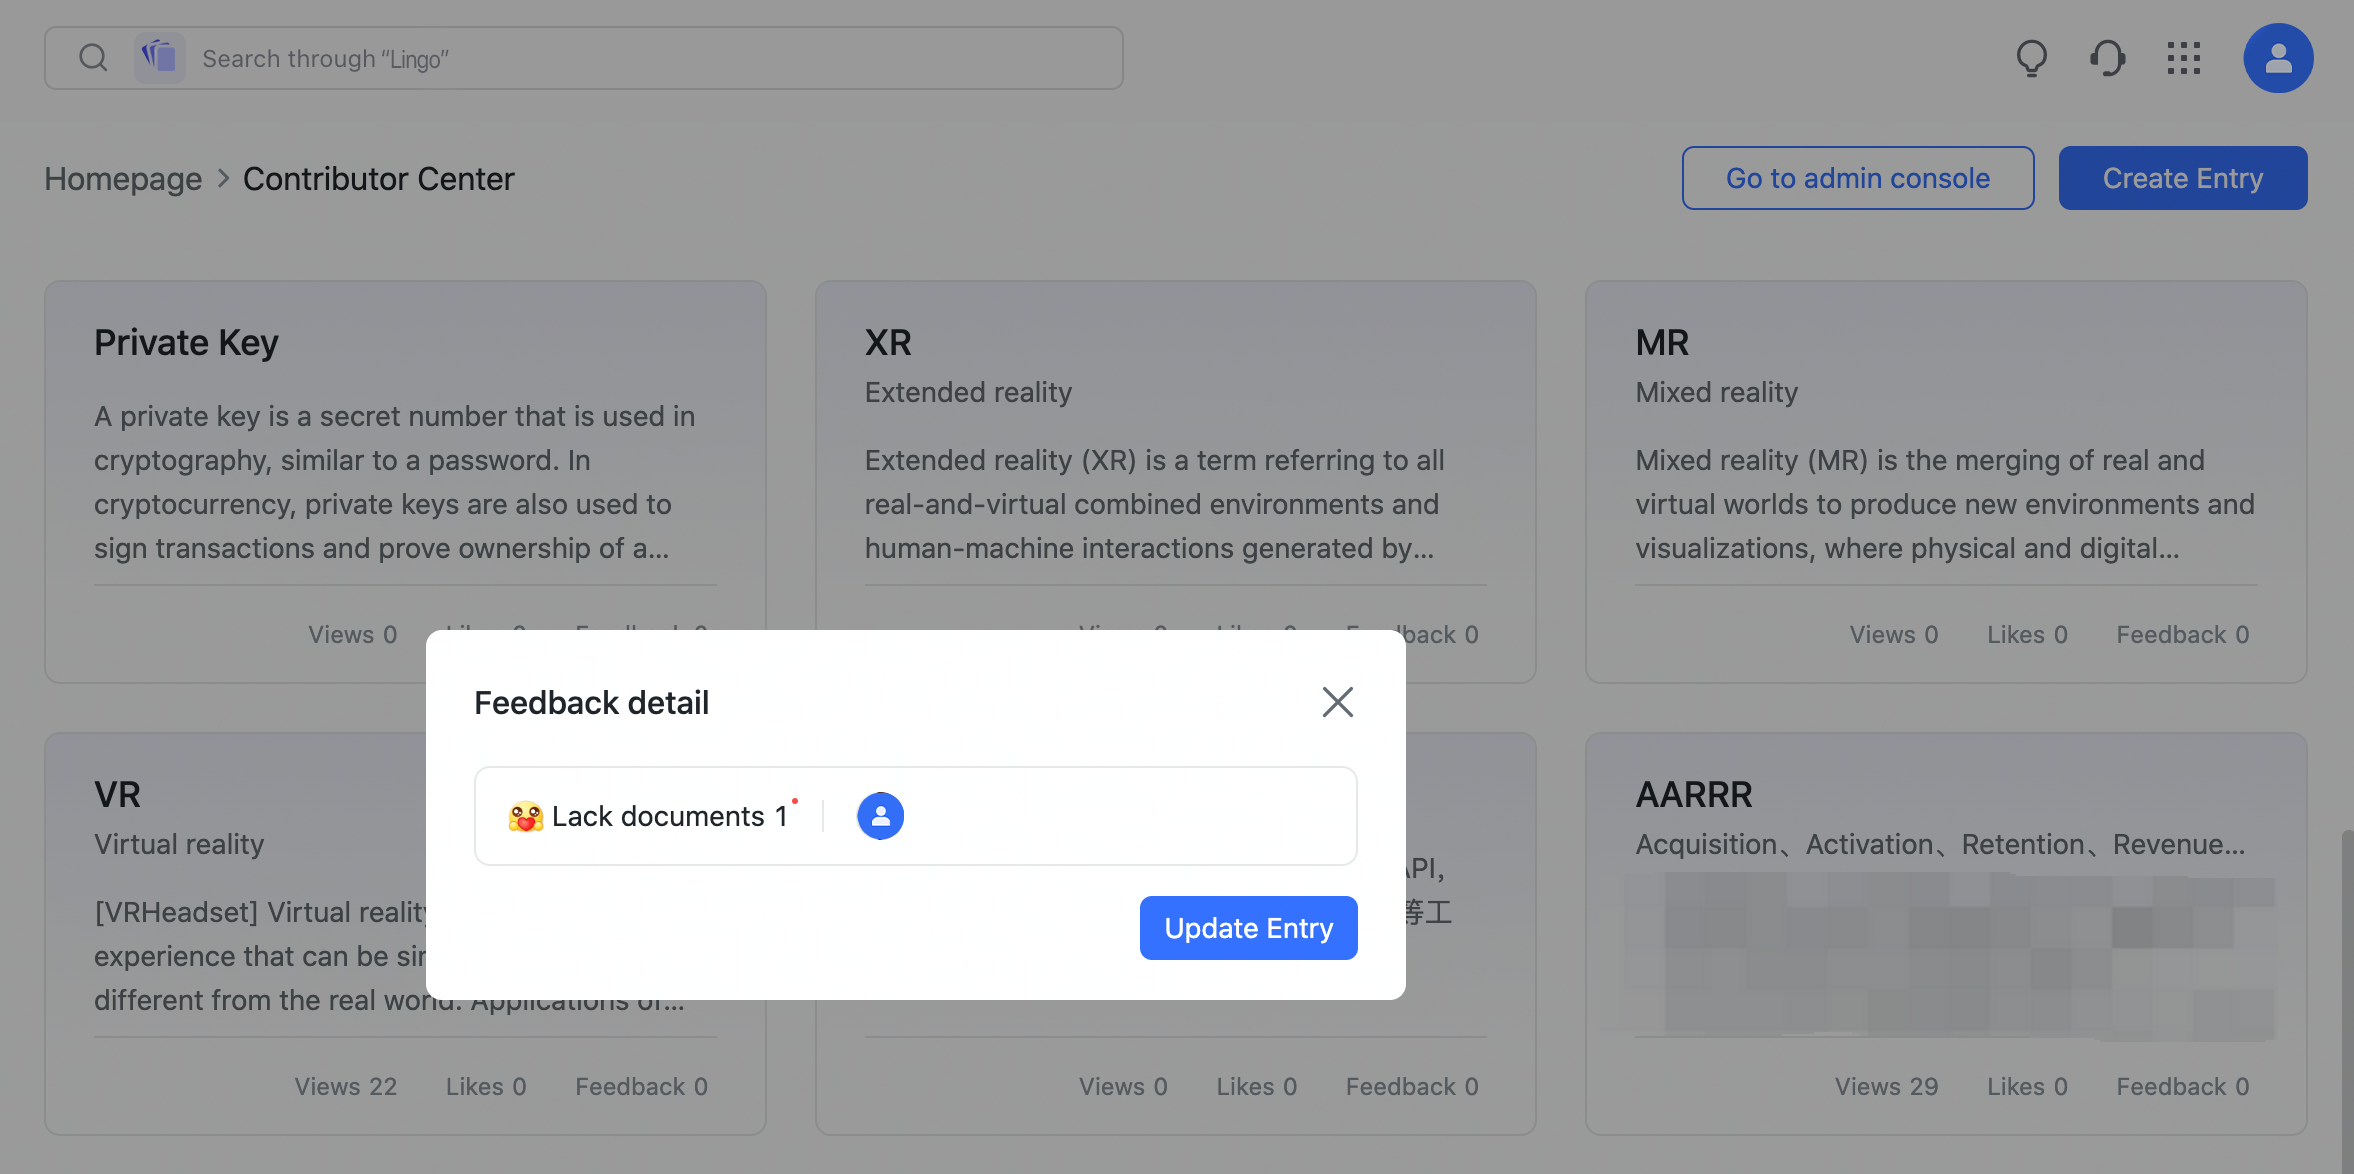Viewport: 2354px width, 1174px height.
Task: Click the Create Entry button
Action: (x=2182, y=178)
